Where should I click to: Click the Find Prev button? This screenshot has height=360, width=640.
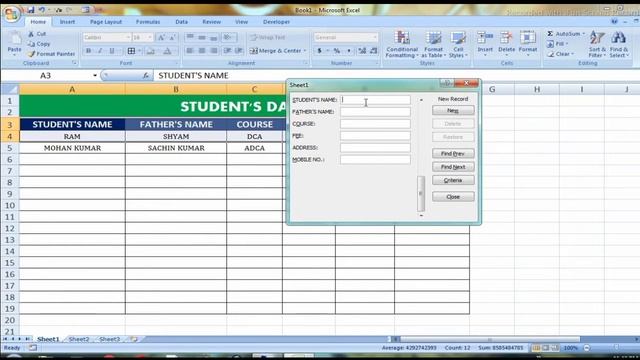point(453,153)
